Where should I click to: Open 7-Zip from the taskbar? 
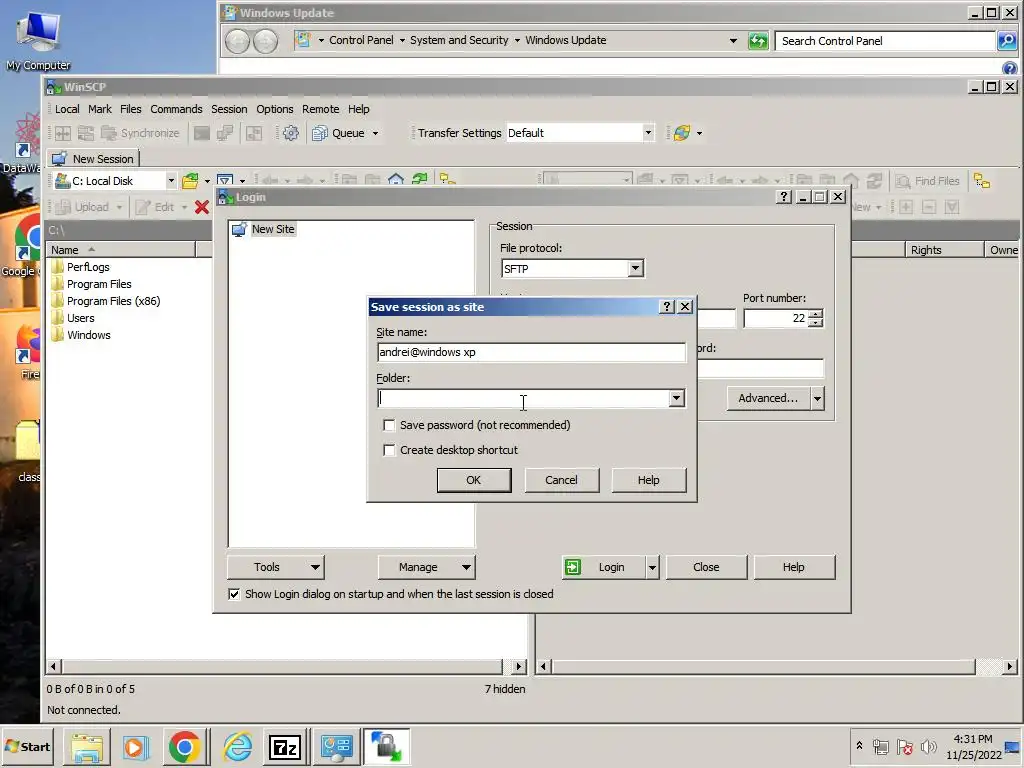click(x=285, y=747)
